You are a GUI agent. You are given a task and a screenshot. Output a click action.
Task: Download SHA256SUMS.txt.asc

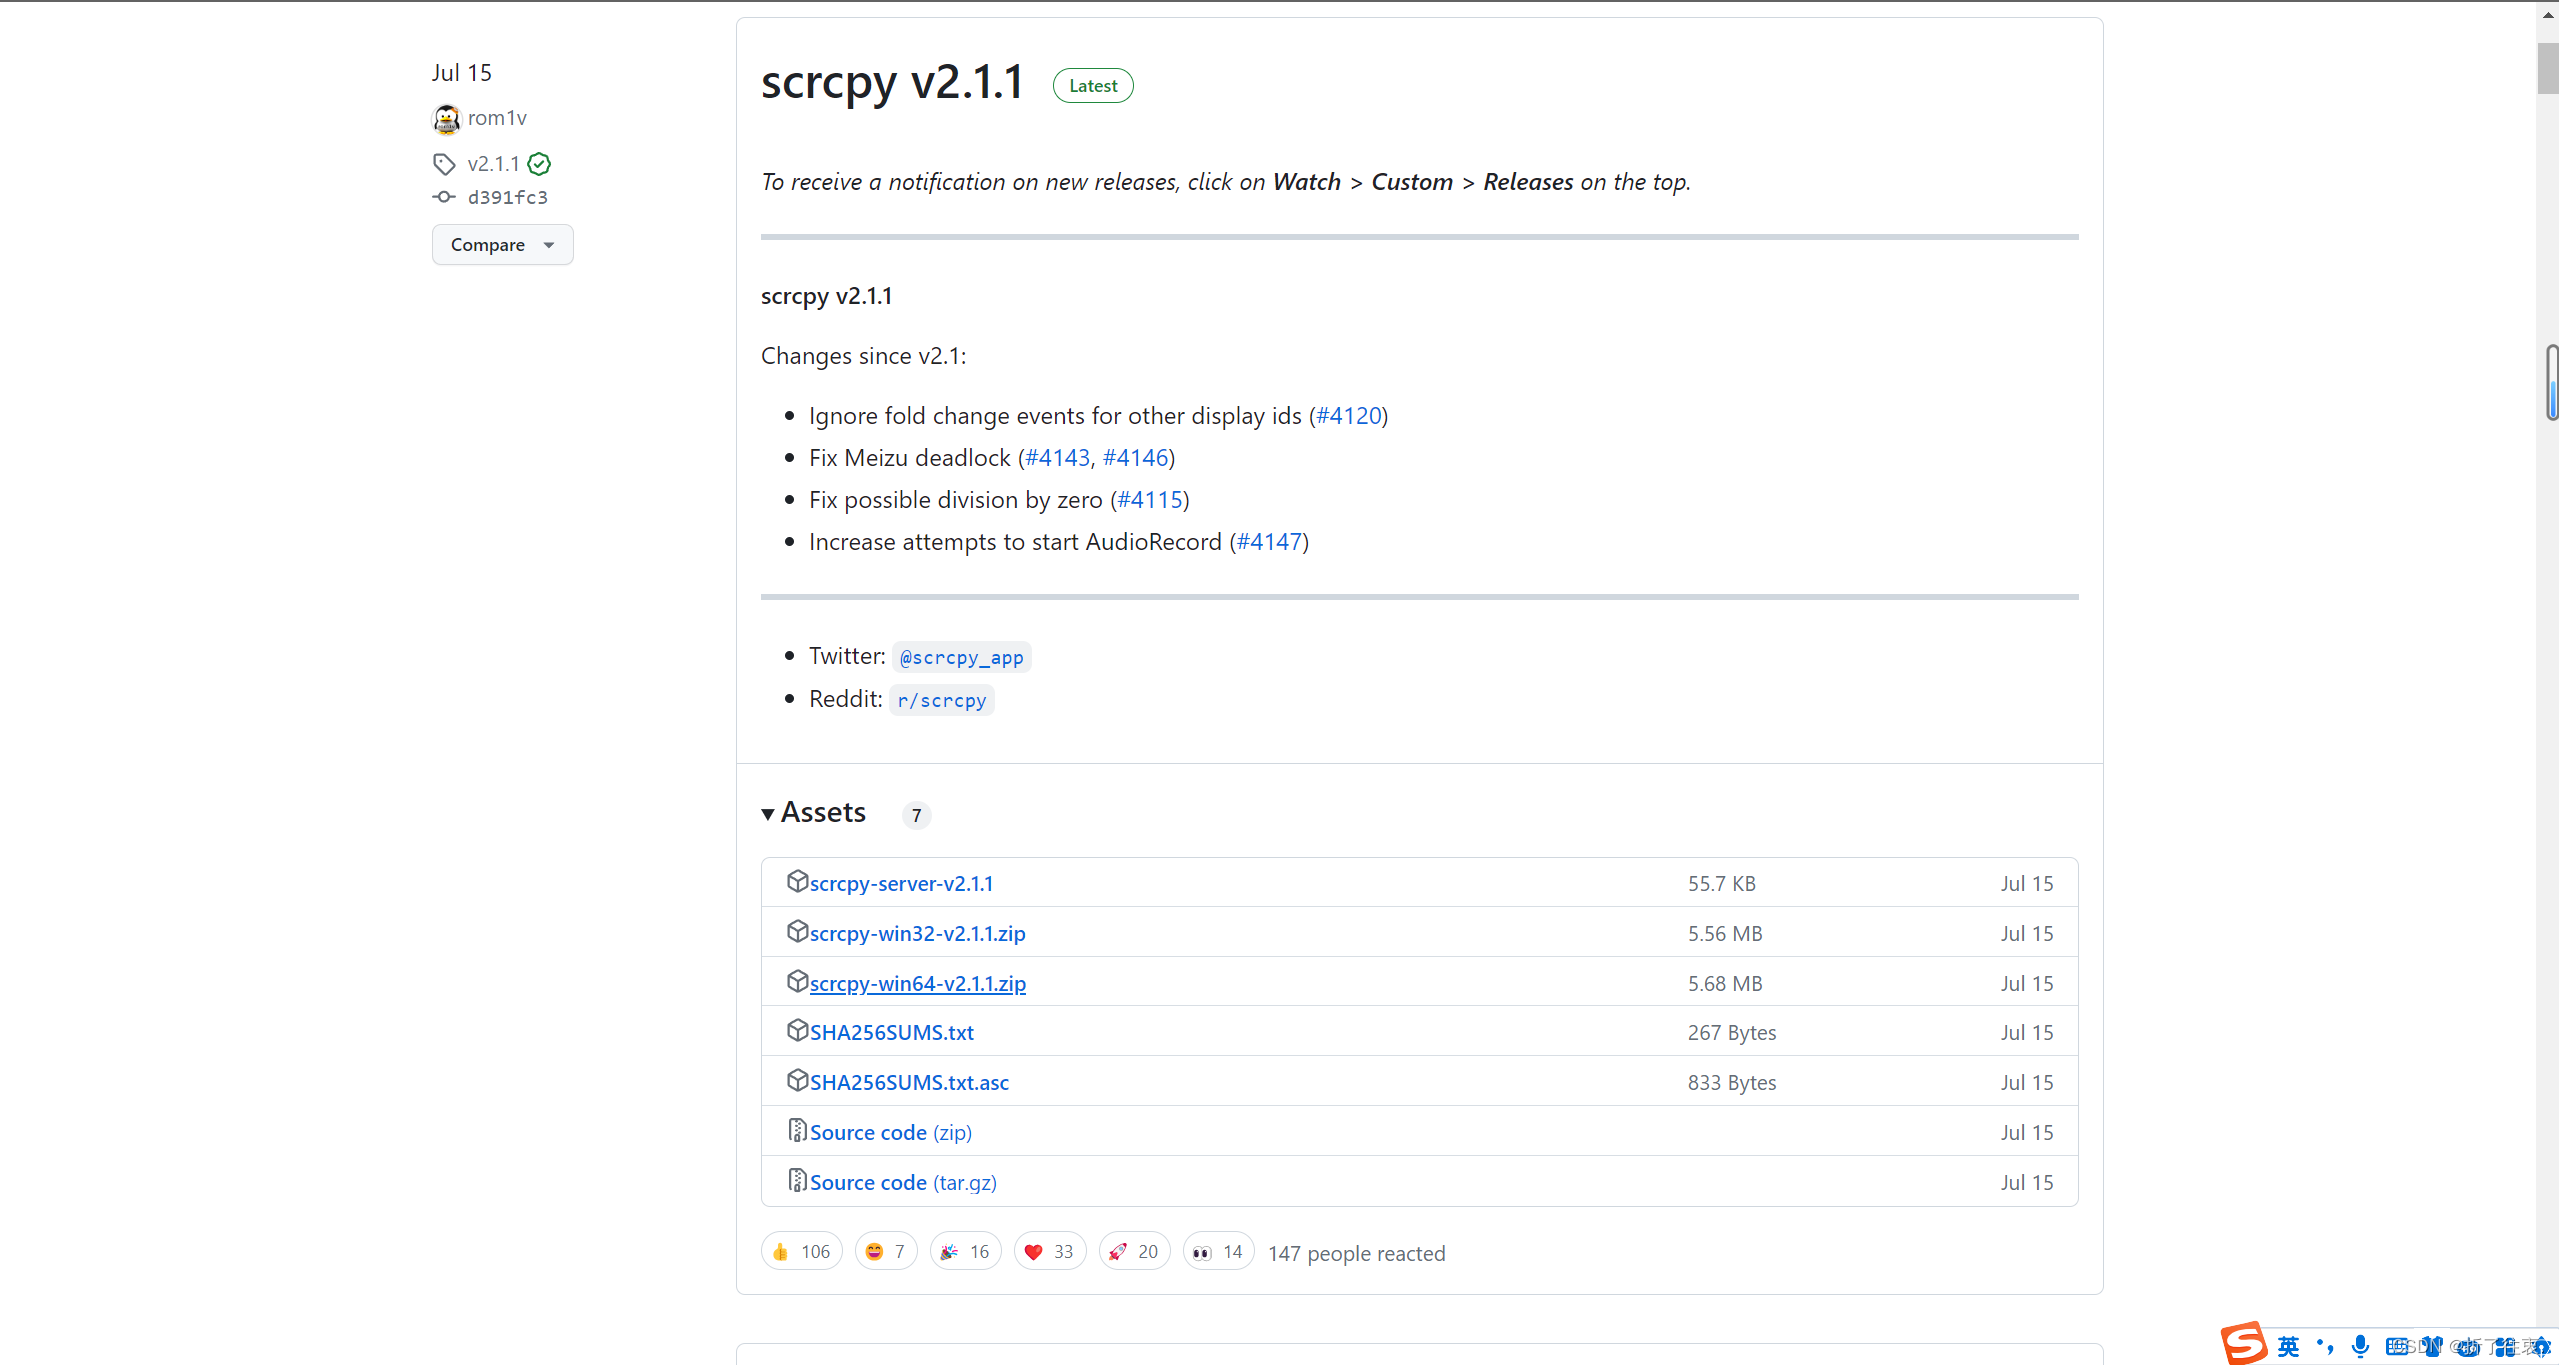909,1083
